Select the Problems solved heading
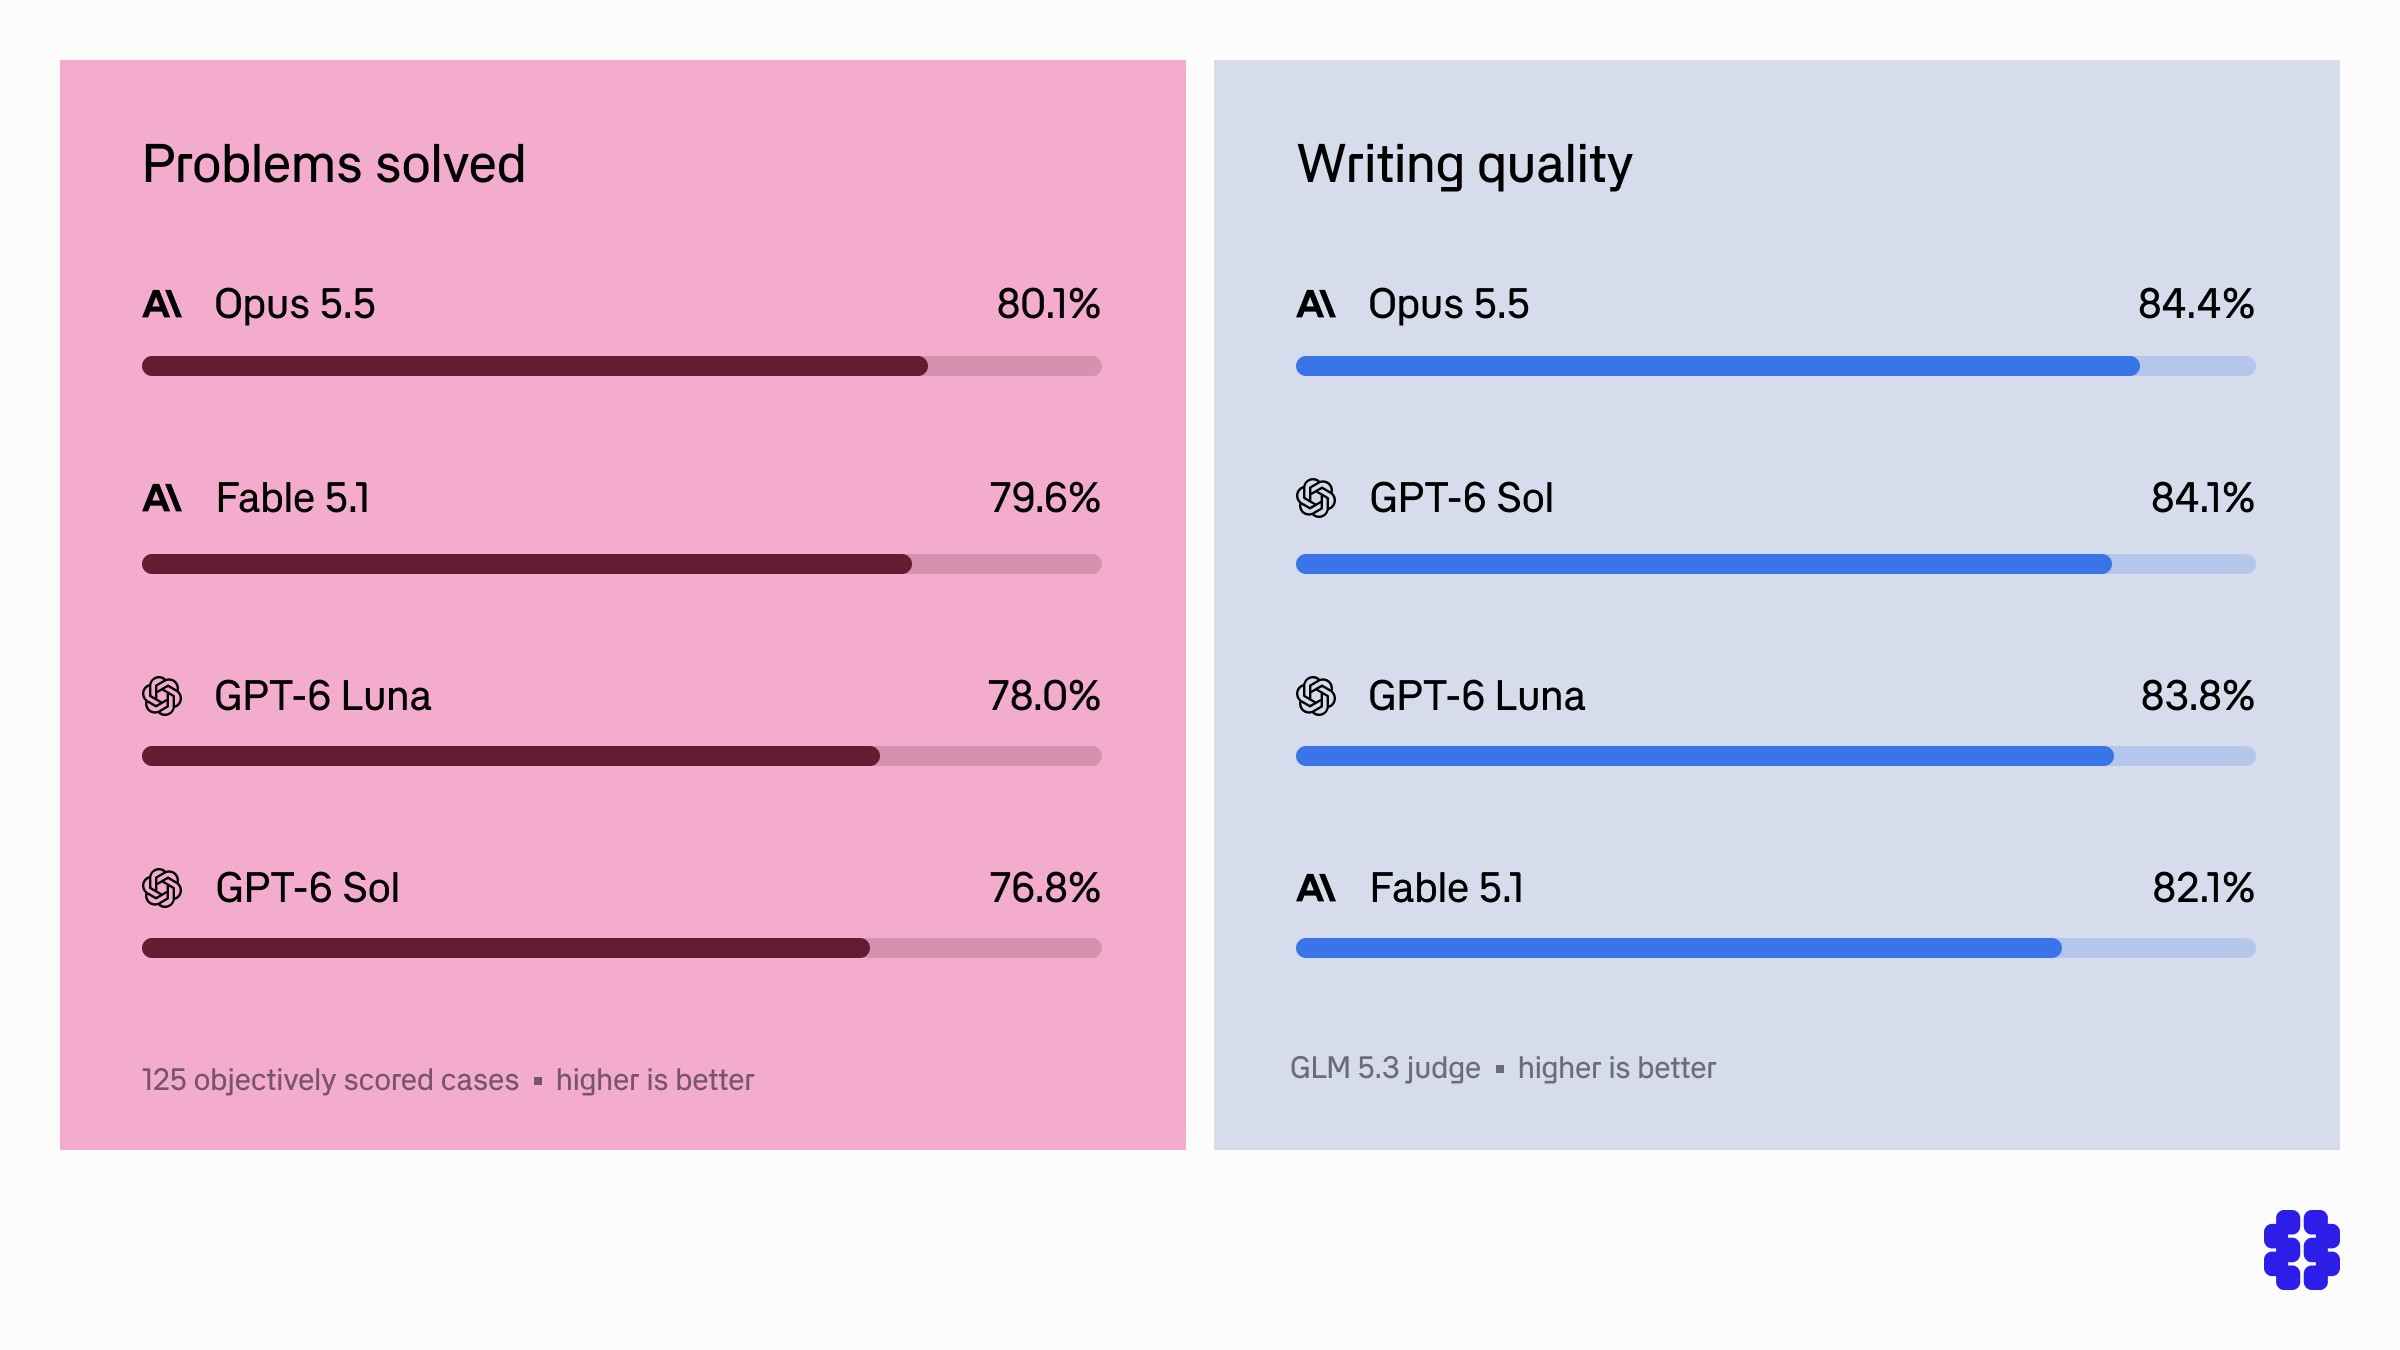The image size is (2400, 1350). [334, 164]
